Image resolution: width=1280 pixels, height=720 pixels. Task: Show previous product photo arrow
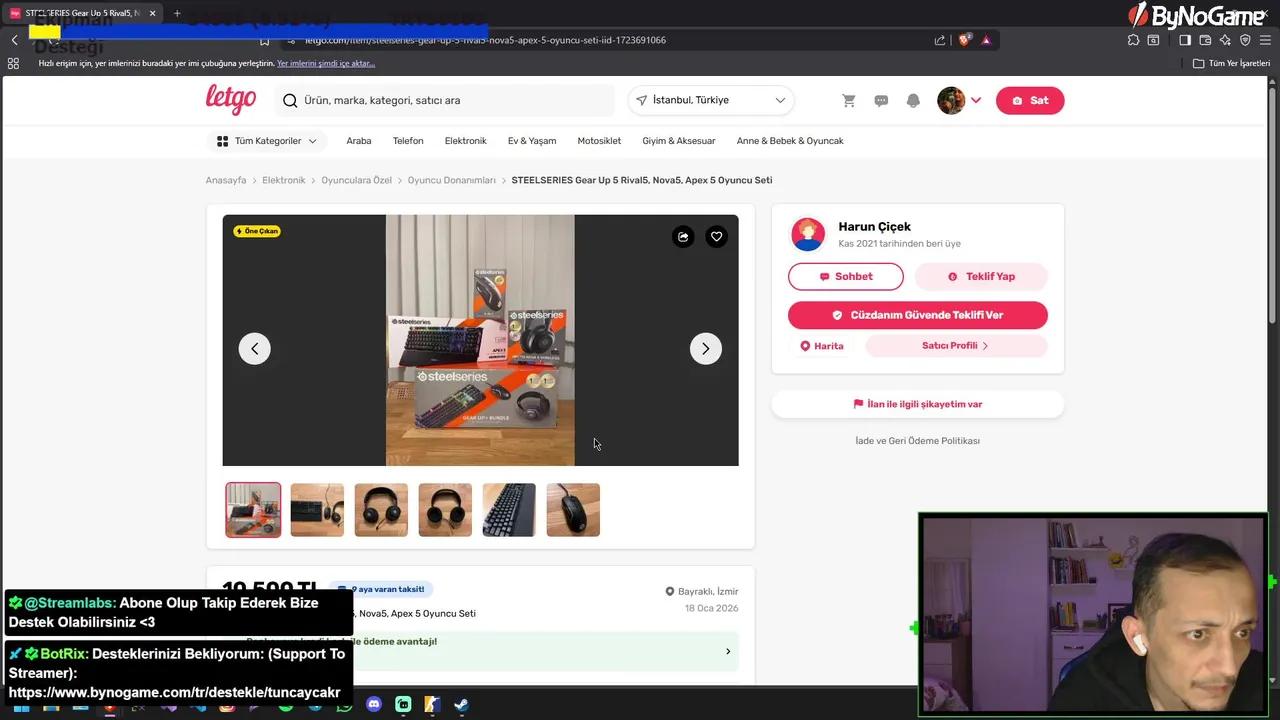click(255, 348)
